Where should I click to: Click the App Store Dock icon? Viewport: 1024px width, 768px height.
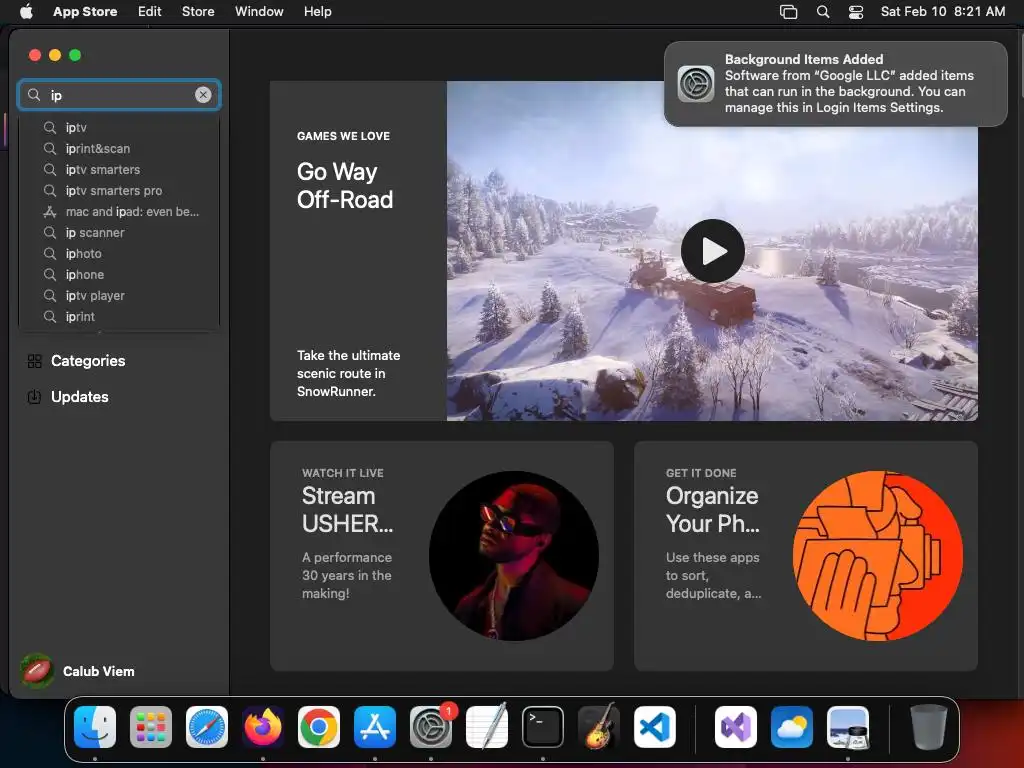375,726
